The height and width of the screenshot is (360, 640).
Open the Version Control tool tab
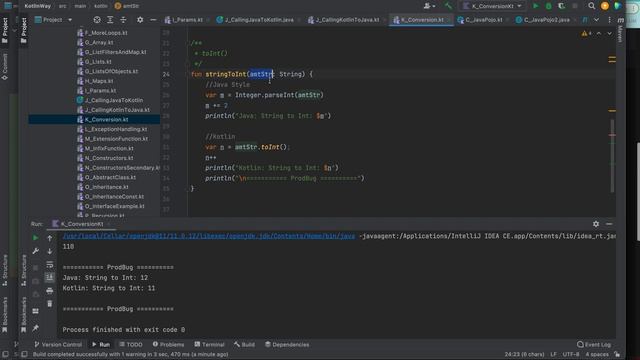click(58, 344)
